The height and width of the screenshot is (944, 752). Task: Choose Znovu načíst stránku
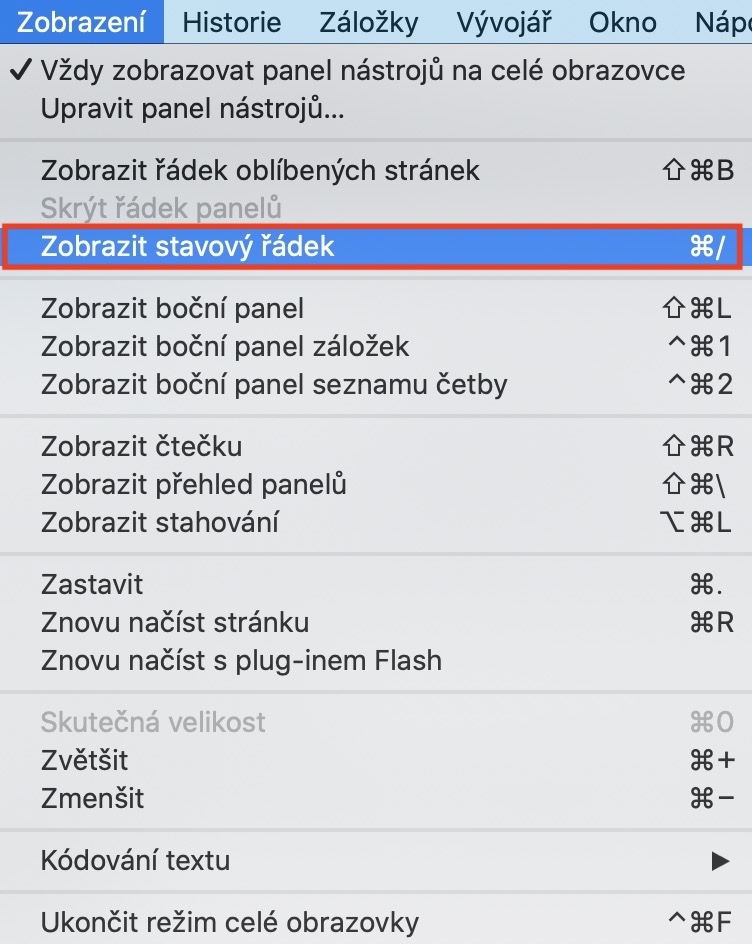[x=175, y=622]
